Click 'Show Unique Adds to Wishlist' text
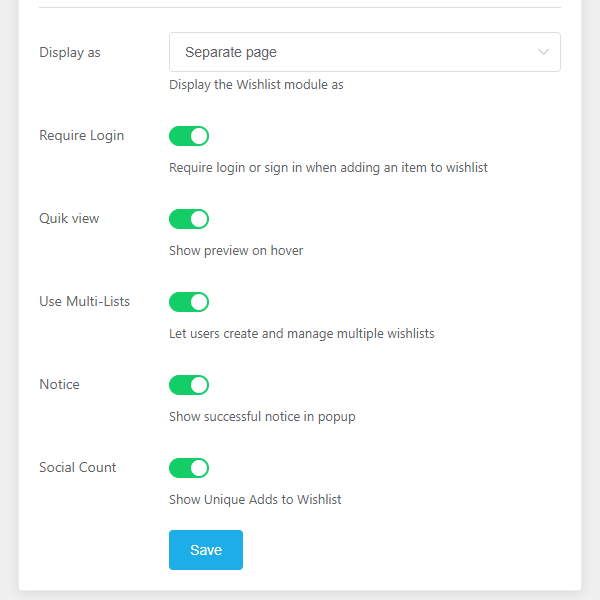600x600 pixels. pos(255,500)
